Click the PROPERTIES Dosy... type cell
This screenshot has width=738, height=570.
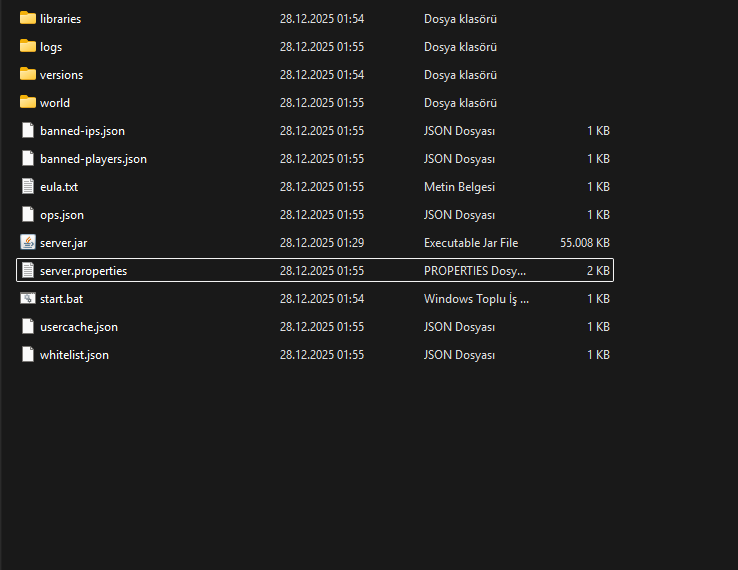coord(475,271)
